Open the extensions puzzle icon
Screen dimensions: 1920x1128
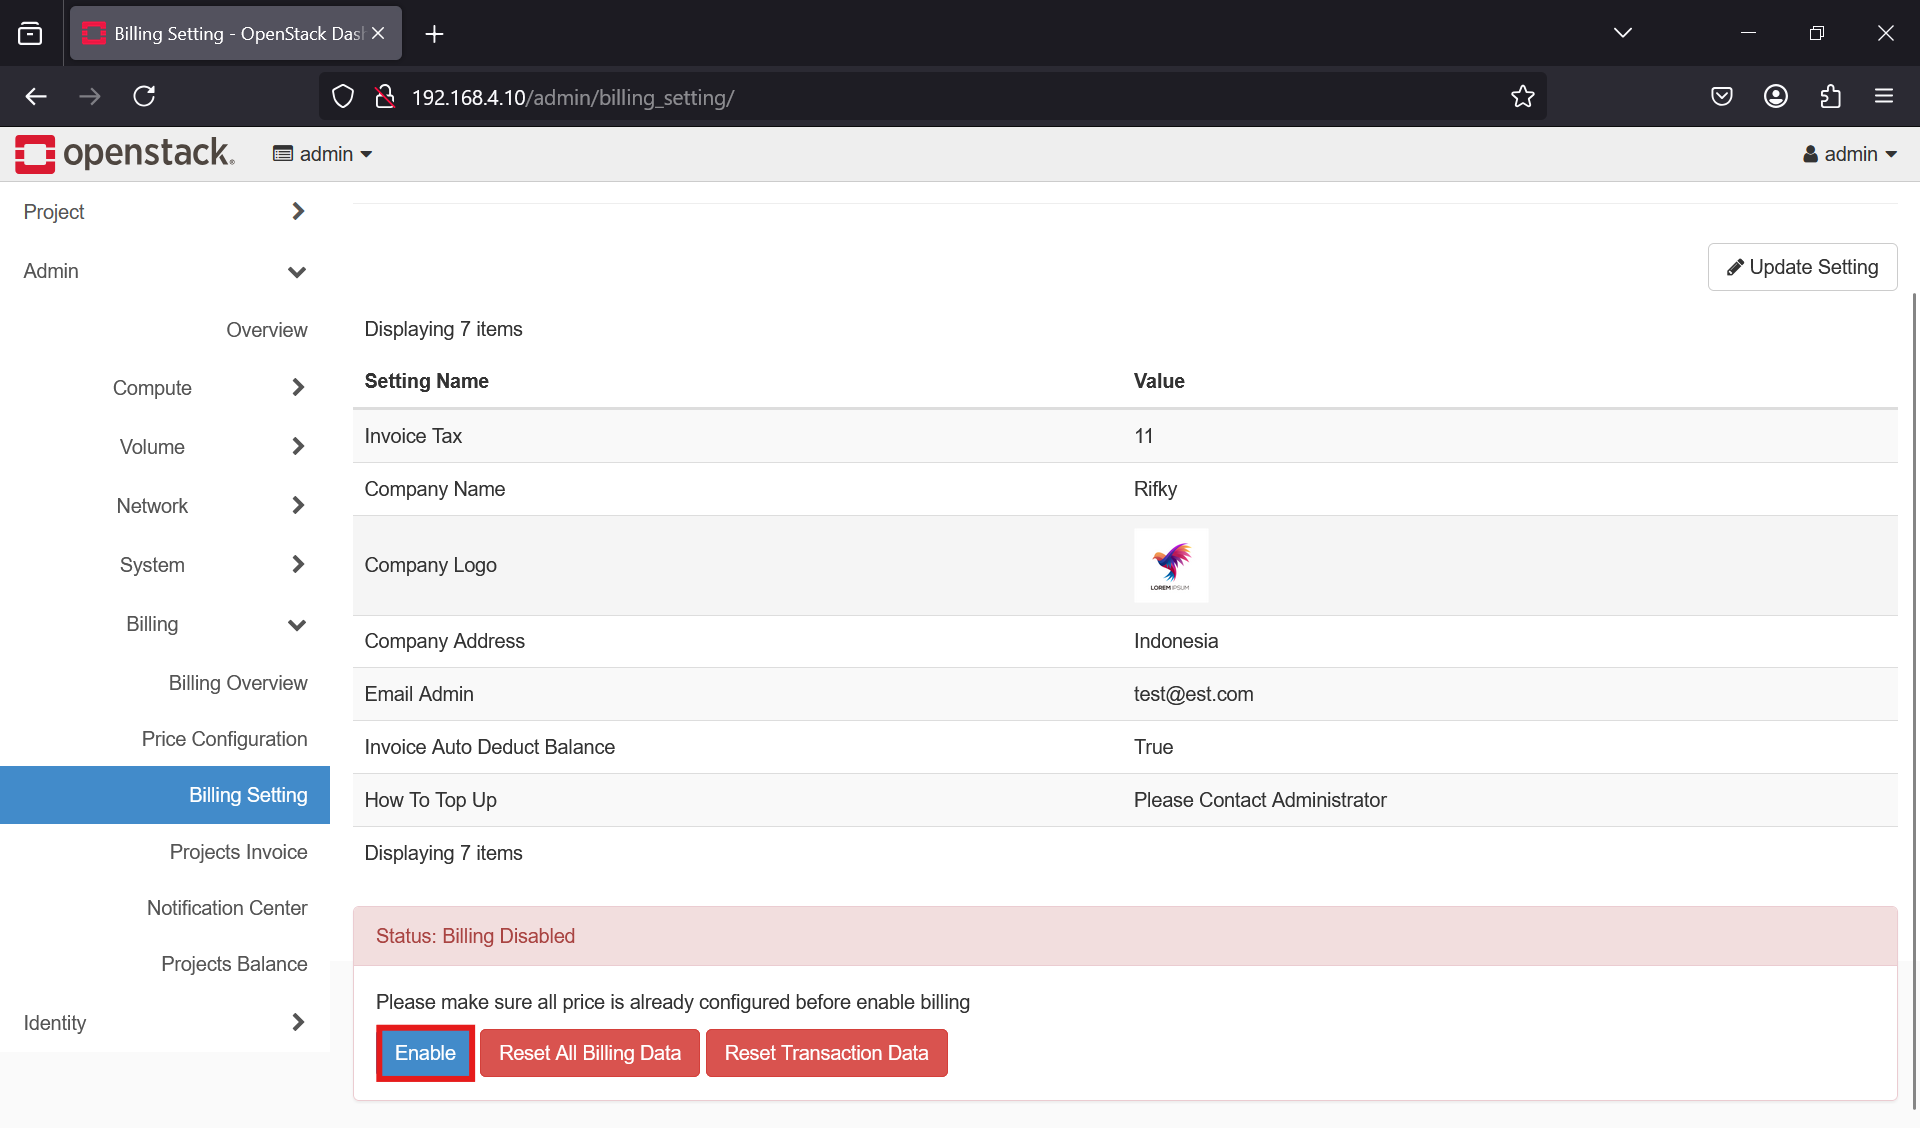[1830, 96]
